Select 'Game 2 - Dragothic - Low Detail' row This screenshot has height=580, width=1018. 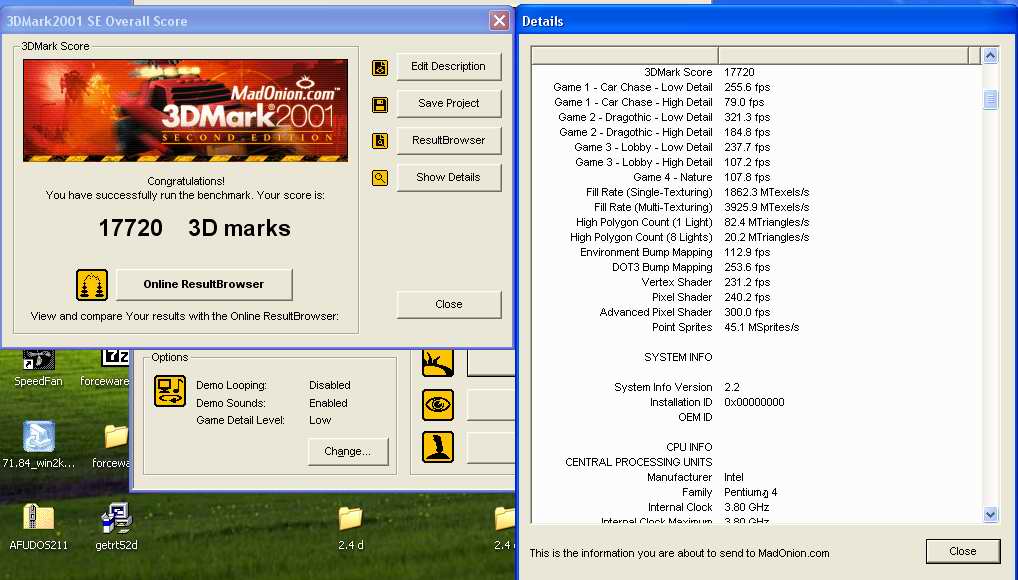[756, 117]
